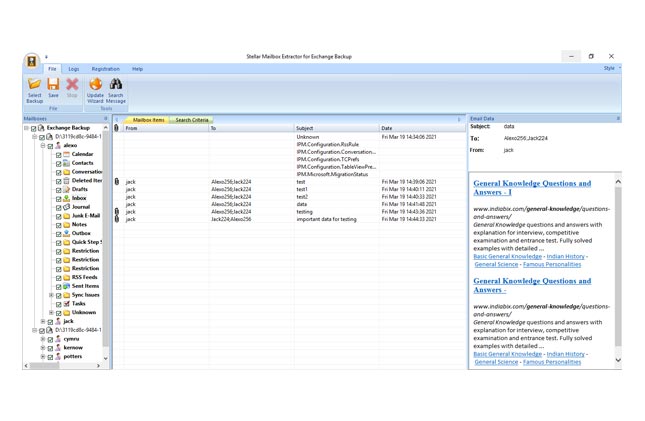This screenshot has height=421, width=645.
Task: Click the jack mailbox user icon
Action: pyautogui.click(x=58, y=321)
